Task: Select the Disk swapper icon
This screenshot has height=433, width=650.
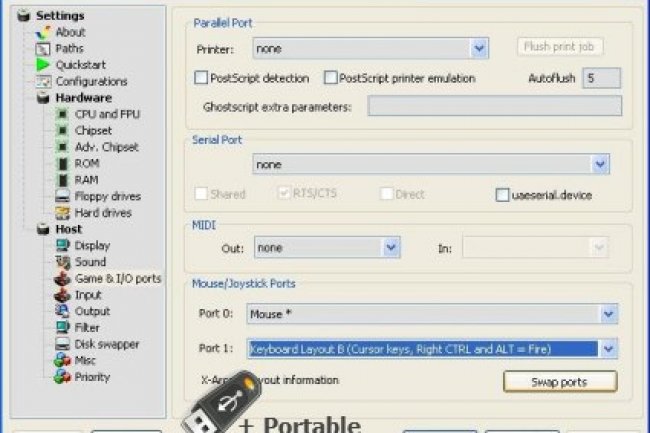Action: pyautogui.click(x=63, y=344)
